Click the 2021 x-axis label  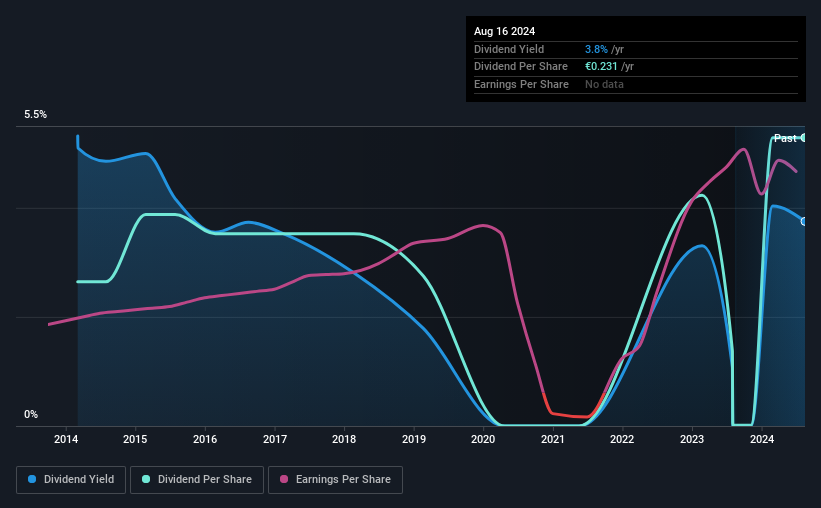[552, 439]
